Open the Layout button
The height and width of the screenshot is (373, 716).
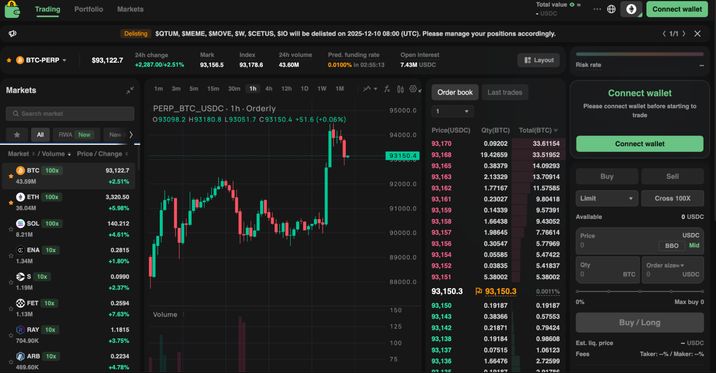(539, 60)
